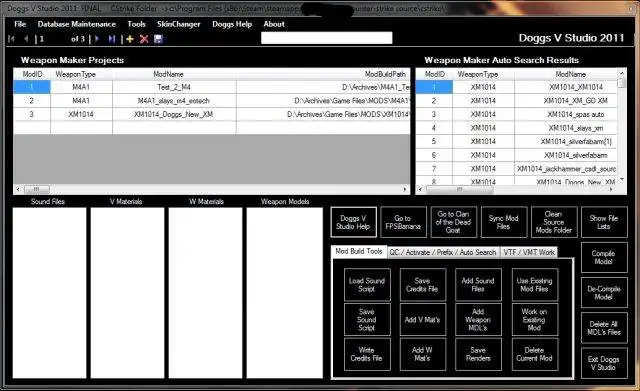Screen dimensions: 640x391
Task: Select search result XM1014_silverfabam(1)
Action: (516, 141)
